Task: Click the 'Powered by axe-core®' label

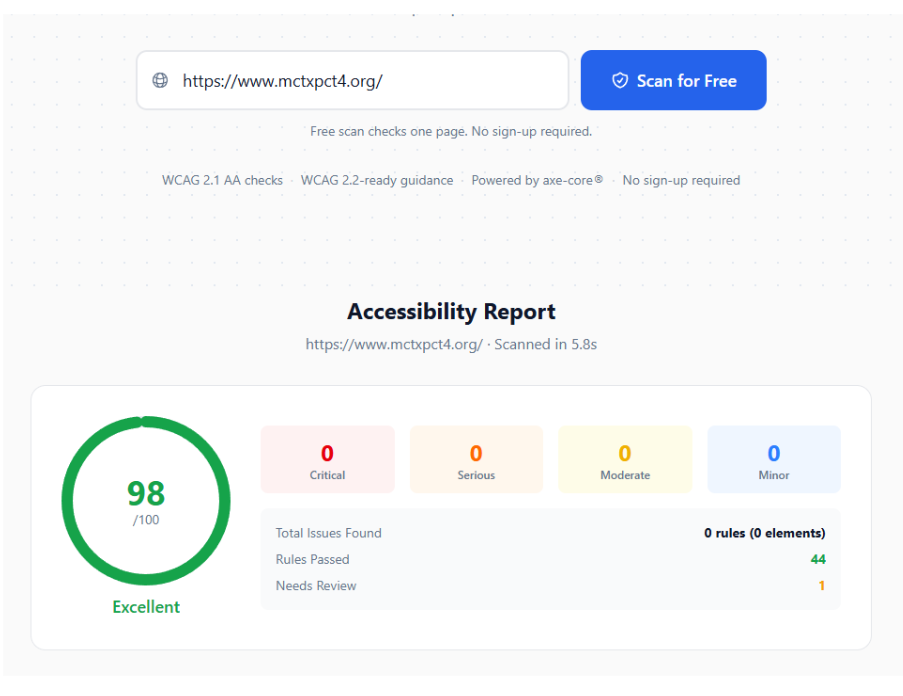Action: click(x=537, y=180)
